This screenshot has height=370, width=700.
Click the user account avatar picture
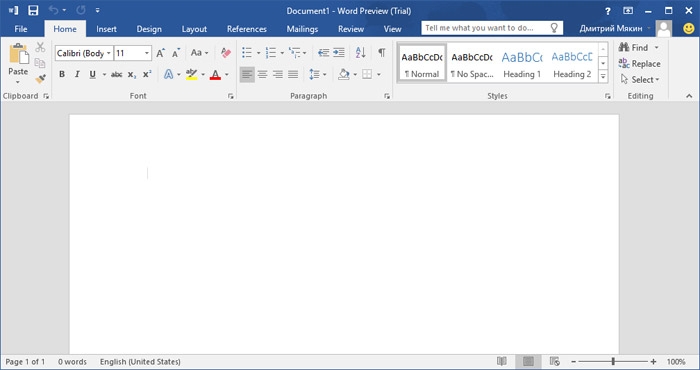click(x=664, y=29)
